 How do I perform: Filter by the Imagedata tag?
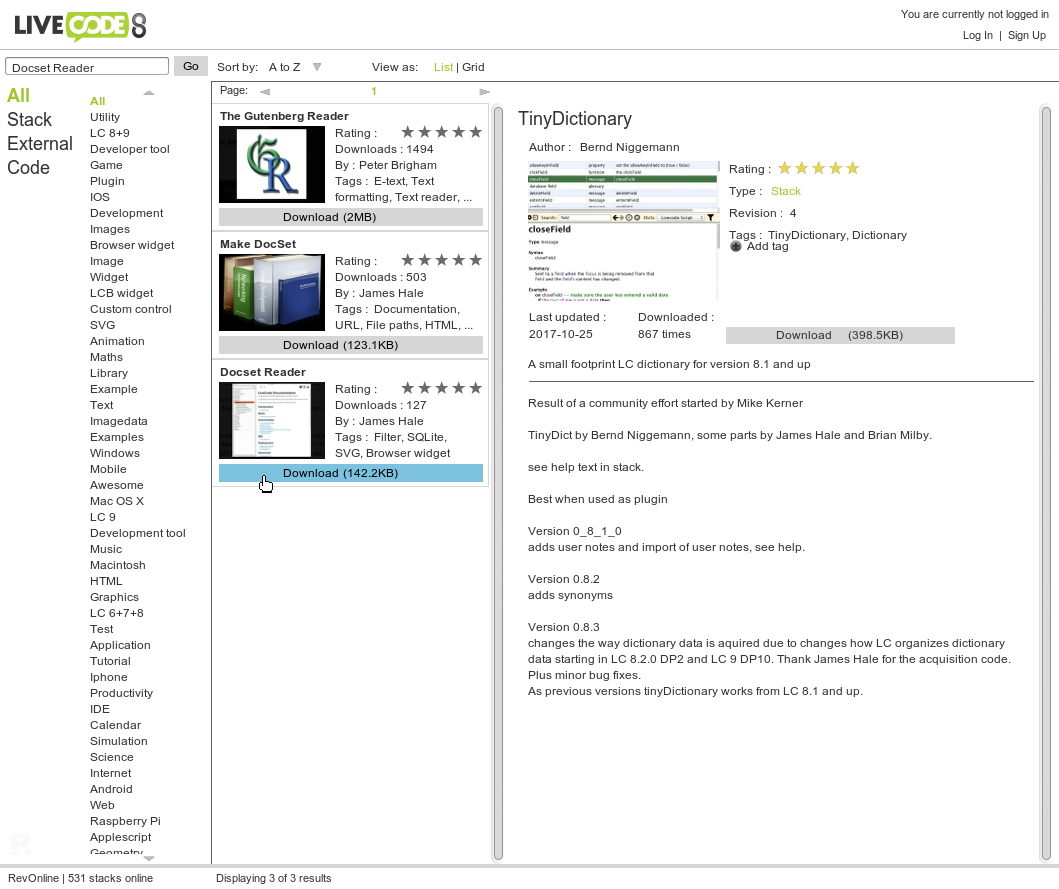click(x=118, y=421)
